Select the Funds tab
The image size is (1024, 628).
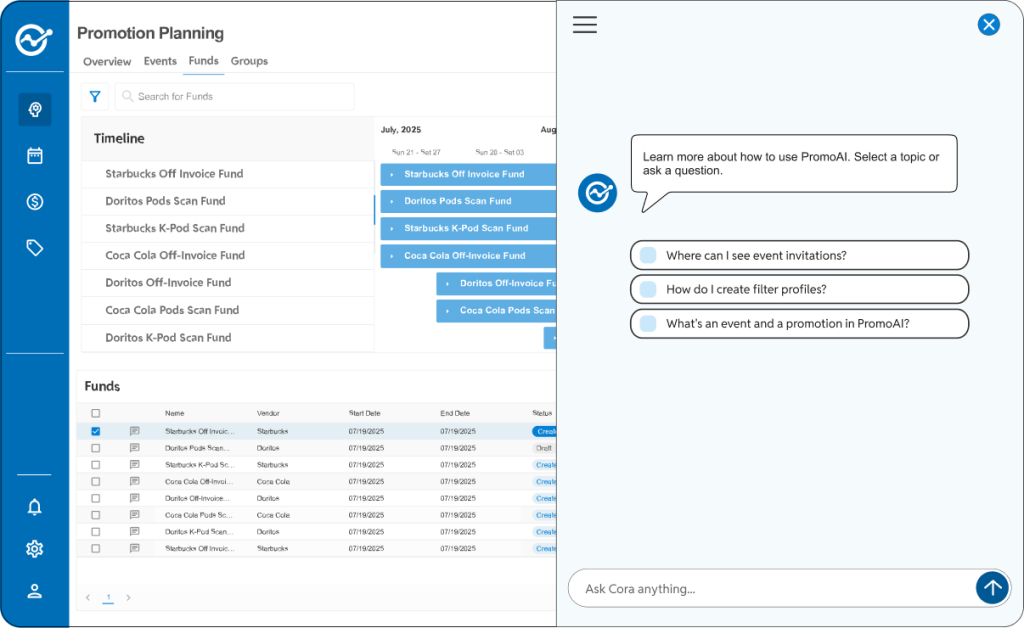coord(204,61)
